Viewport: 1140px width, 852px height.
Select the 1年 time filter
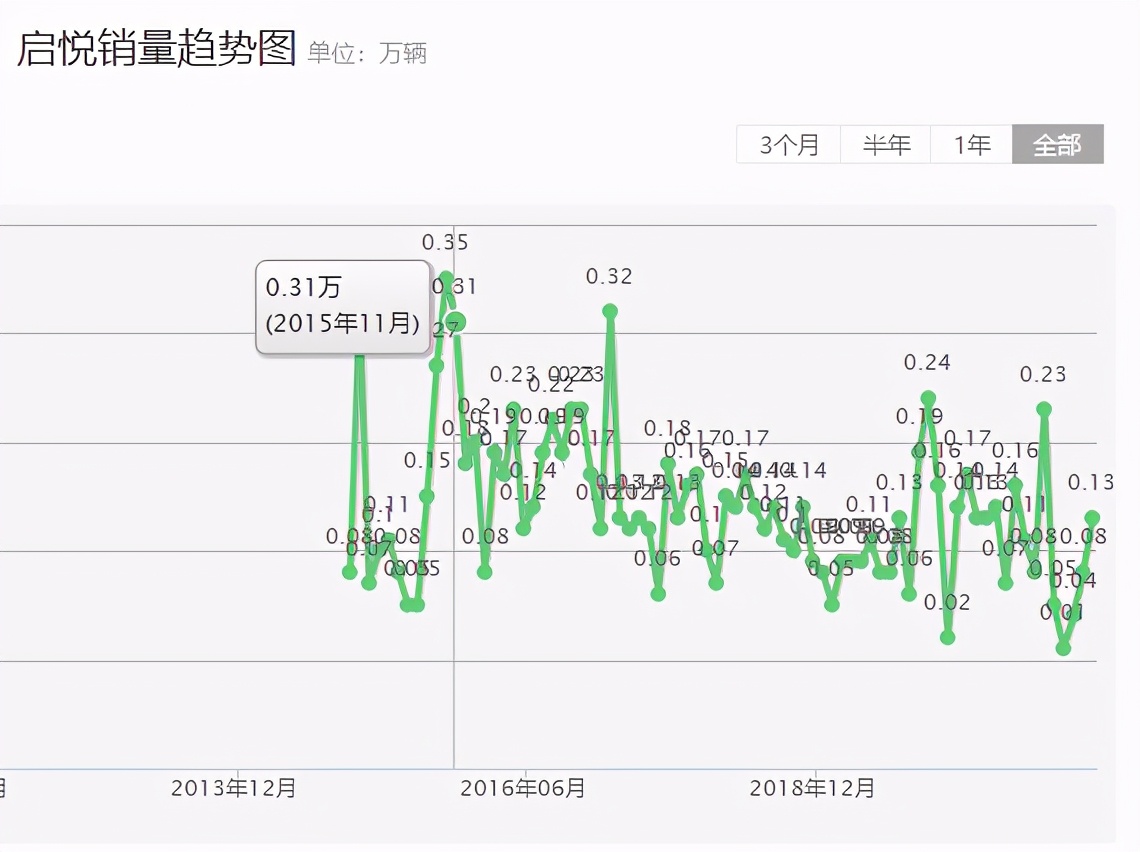click(969, 145)
